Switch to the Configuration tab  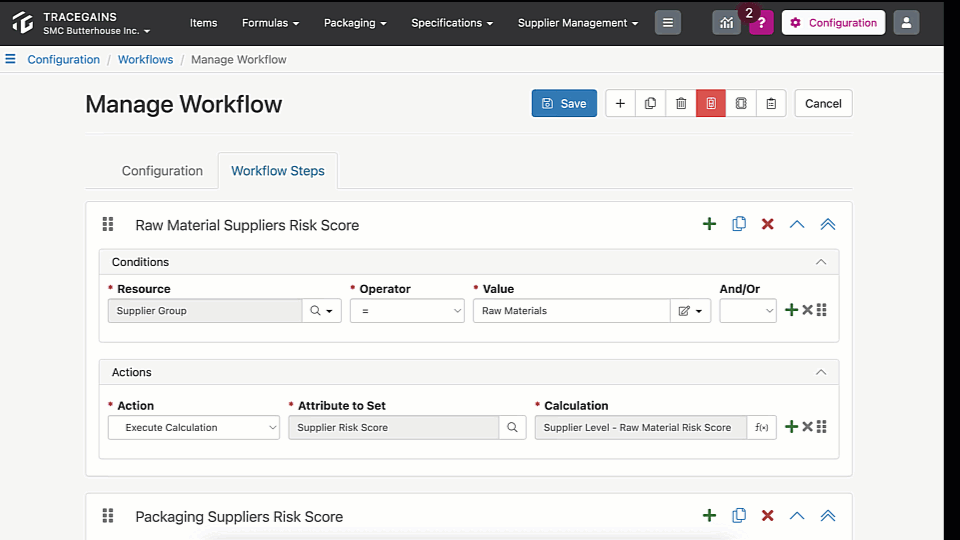(x=162, y=171)
